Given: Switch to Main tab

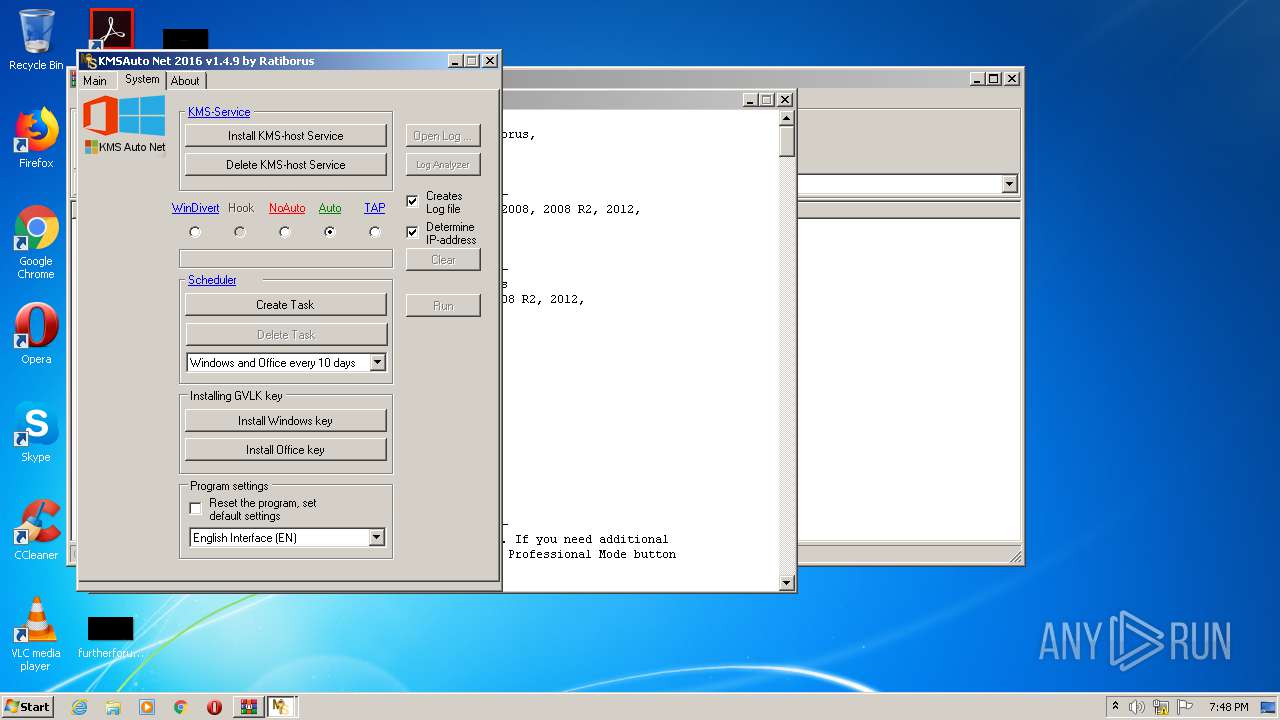Looking at the screenshot, I should pyautogui.click(x=95, y=81).
